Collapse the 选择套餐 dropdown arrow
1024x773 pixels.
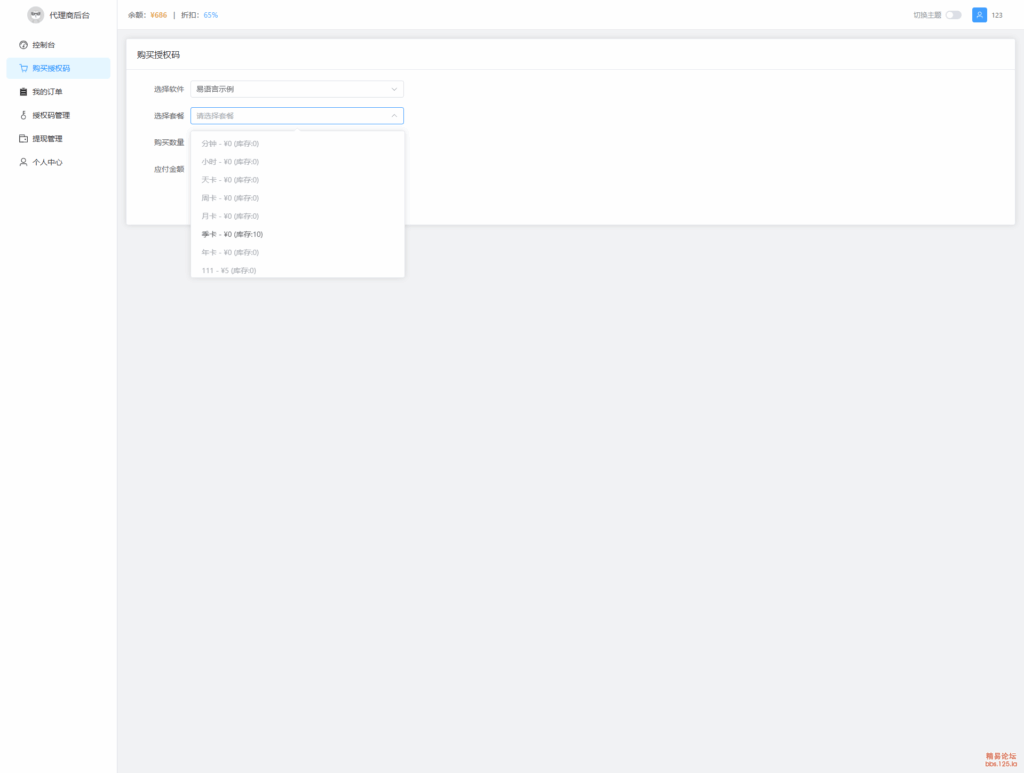tap(394, 116)
